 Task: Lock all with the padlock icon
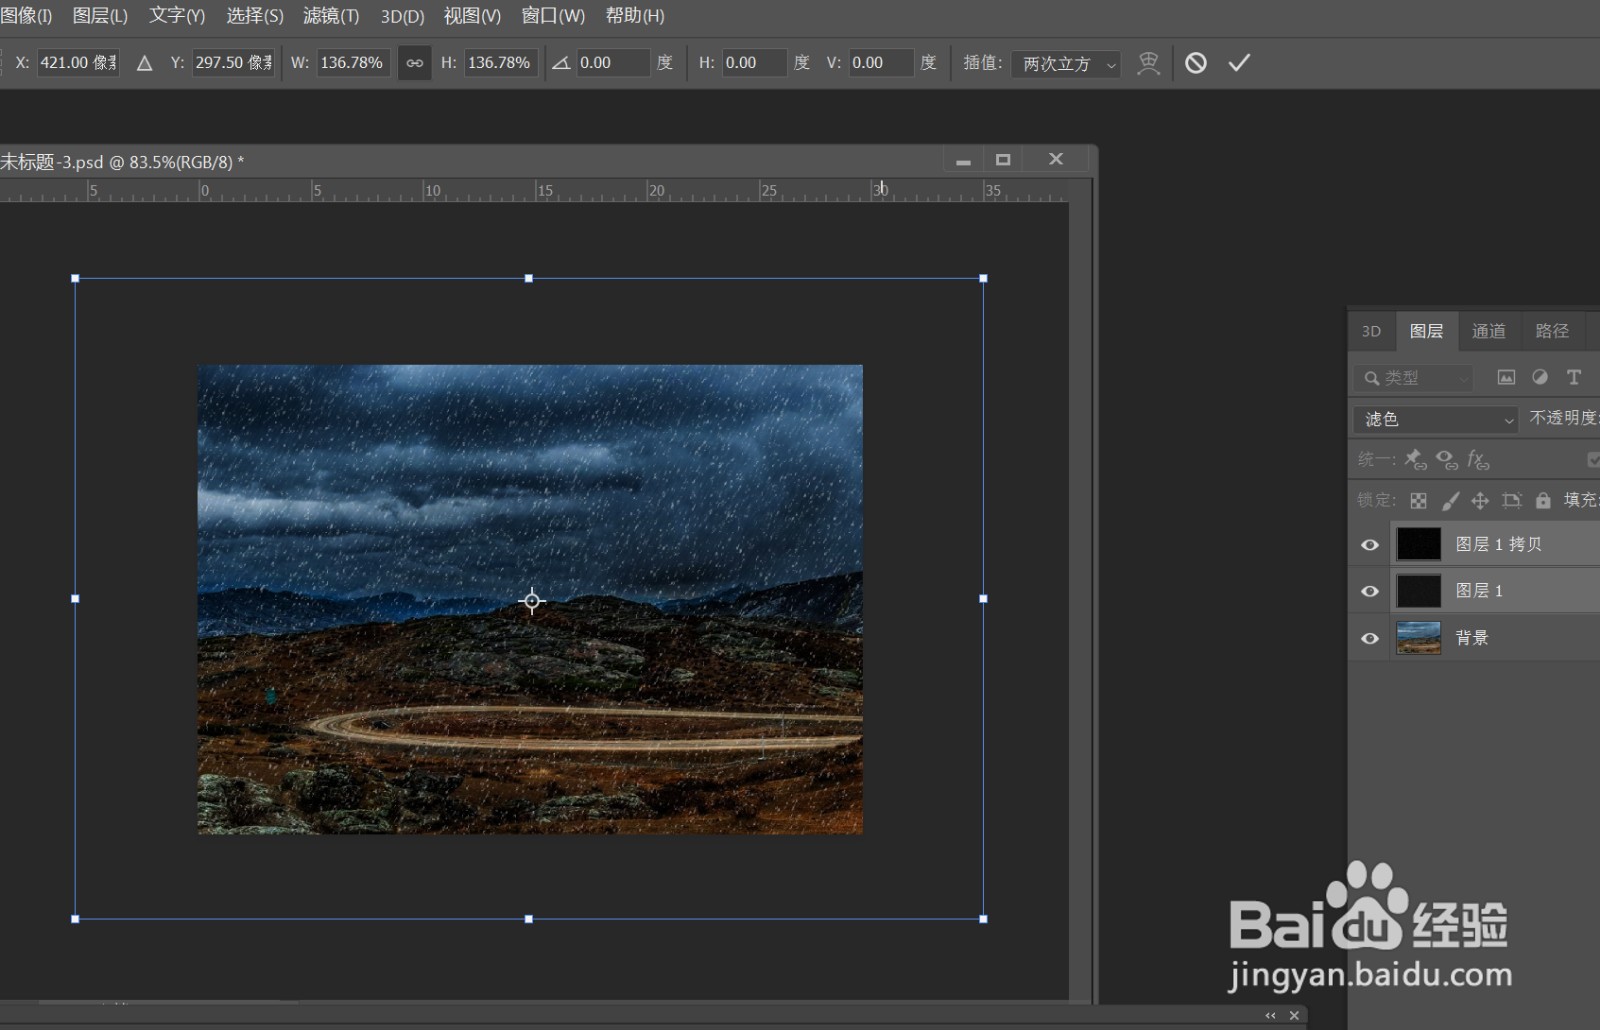point(1543,500)
